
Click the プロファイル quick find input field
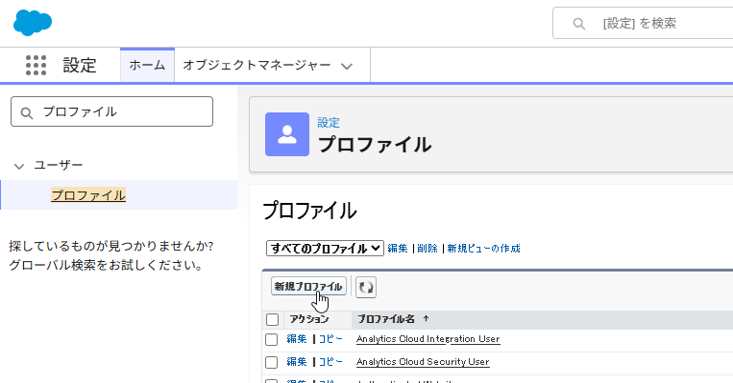pos(112,112)
